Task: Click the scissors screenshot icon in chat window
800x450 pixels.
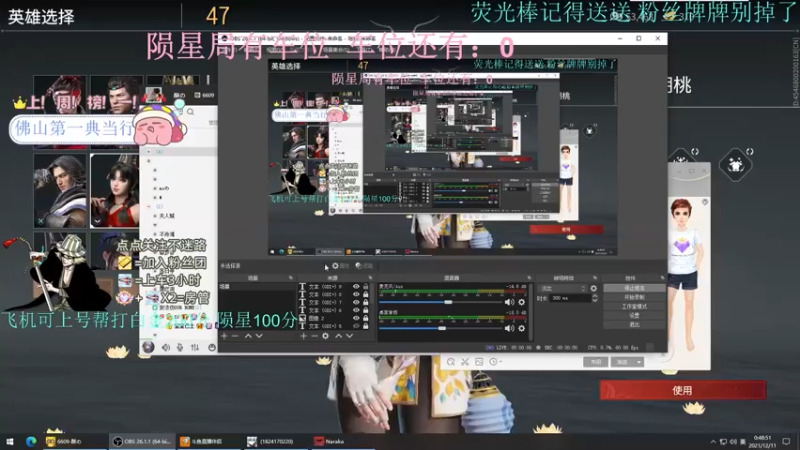Action: pos(465,362)
